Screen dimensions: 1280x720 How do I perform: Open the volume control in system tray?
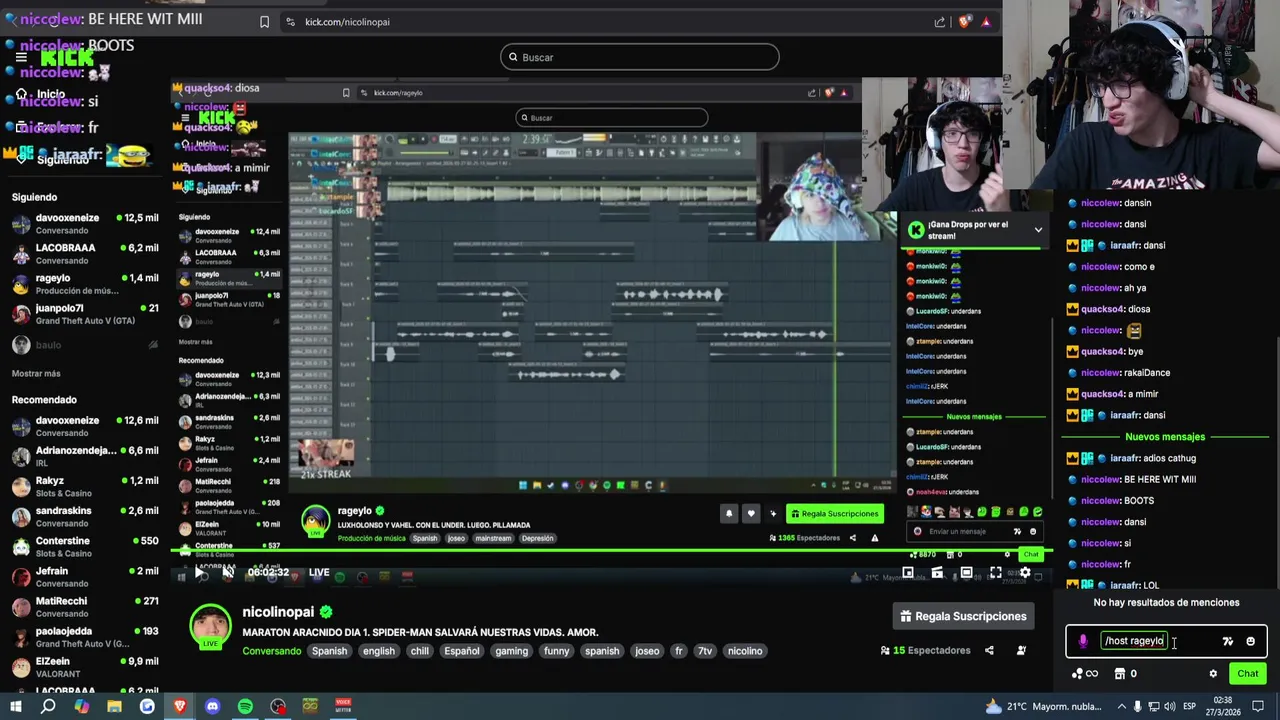pos(1170,707)
